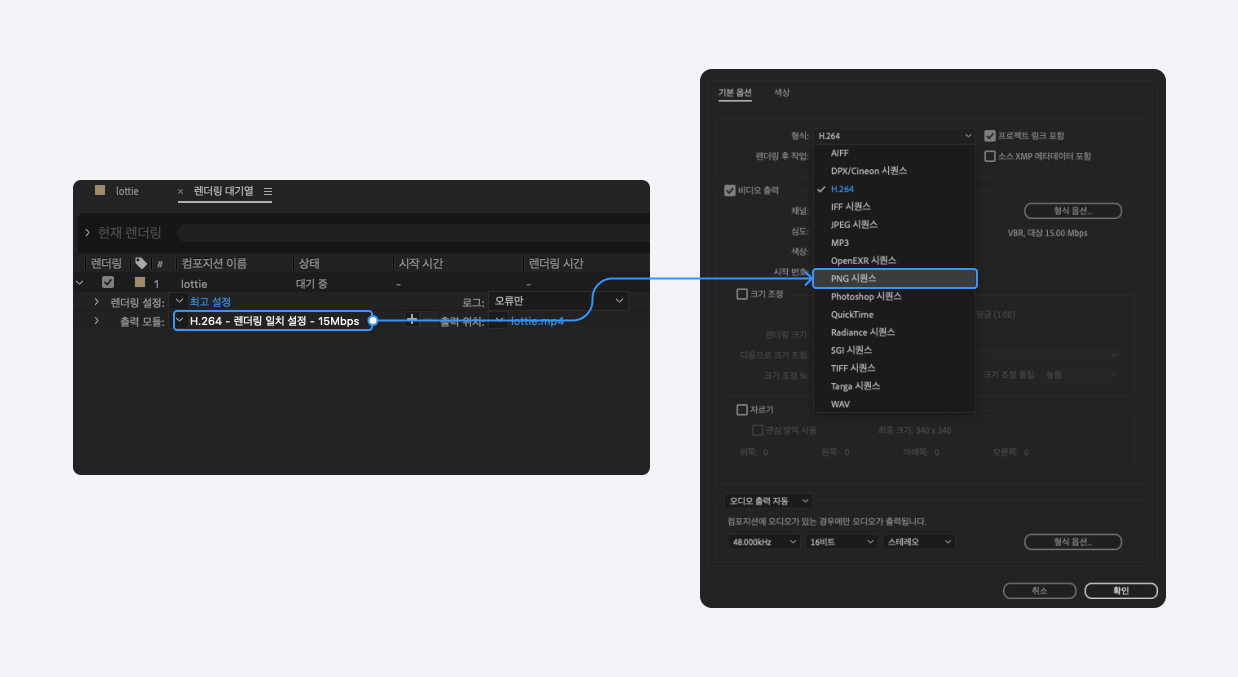Choose Targa 시퀀스 format
This screenshot has height=677, width=1238.
894,386
